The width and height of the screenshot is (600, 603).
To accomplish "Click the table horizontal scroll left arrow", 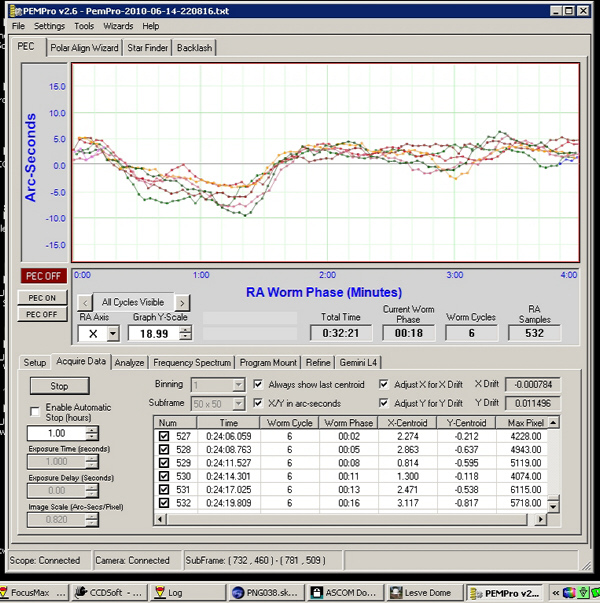I will (x=160, y=520).
